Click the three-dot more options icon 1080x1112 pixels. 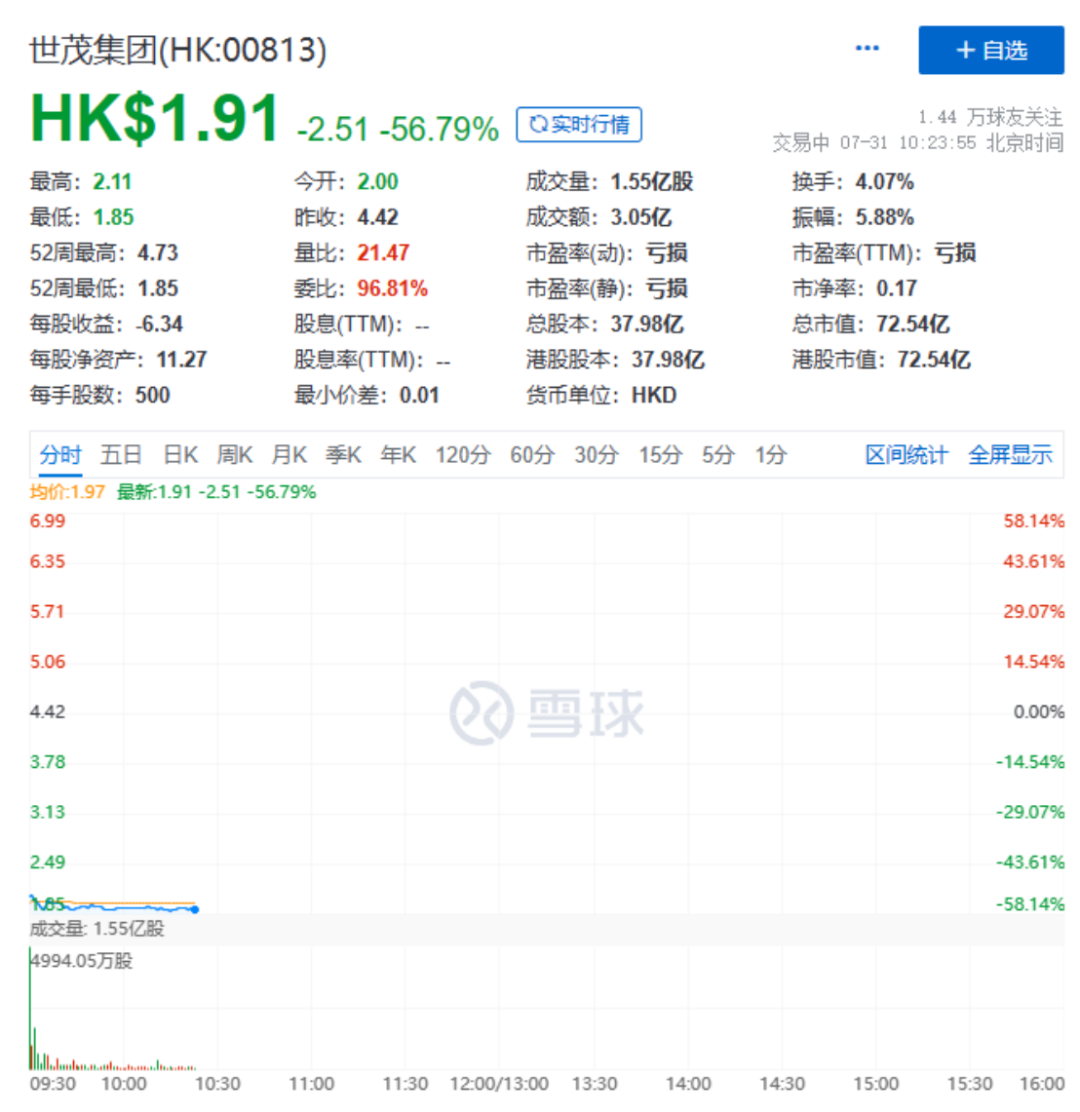tap(867, 48)
